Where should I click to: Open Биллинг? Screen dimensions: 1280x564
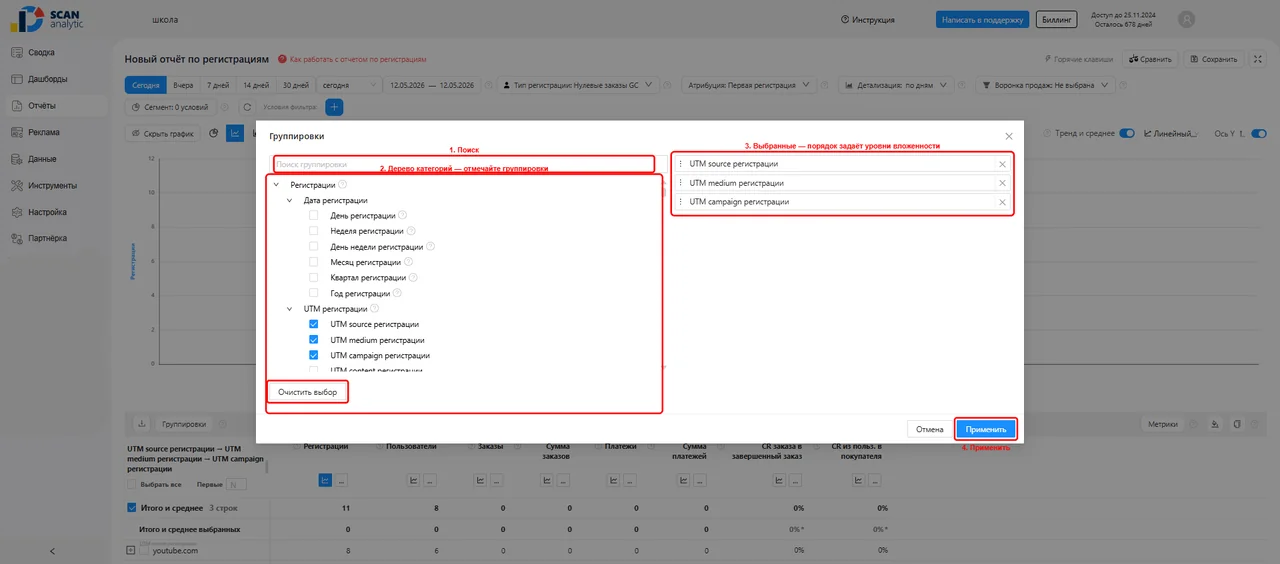pos(1055,19)
